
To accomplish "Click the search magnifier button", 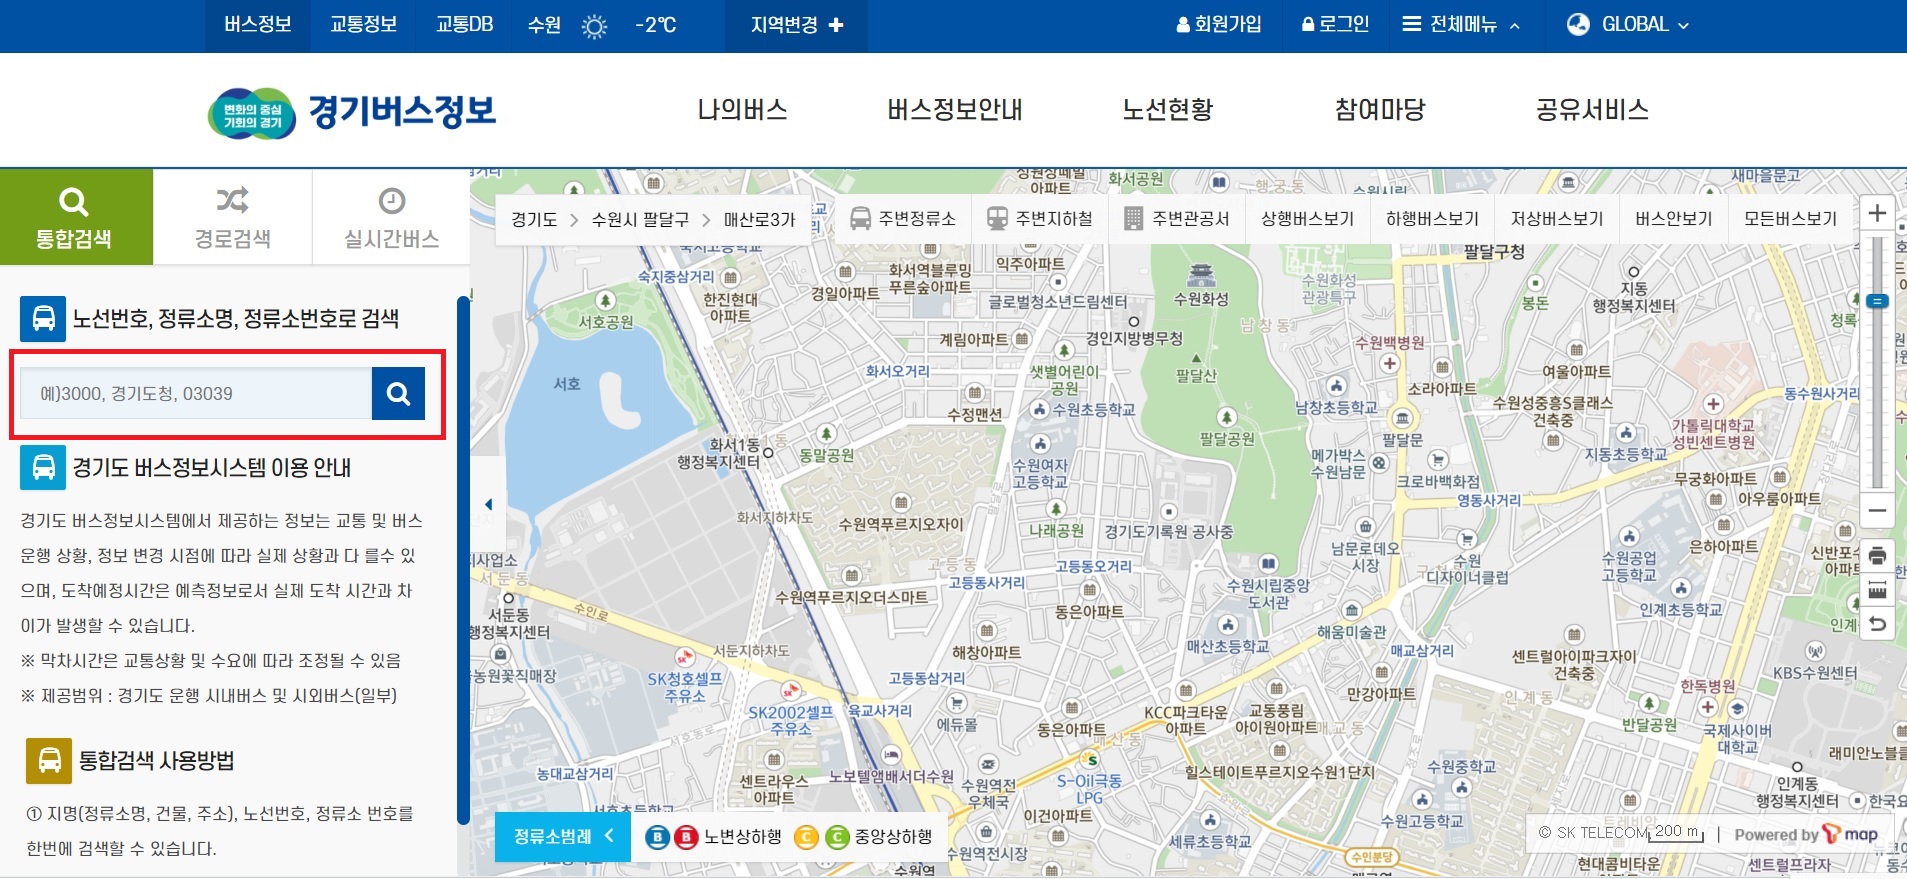I will click(398, 394).
